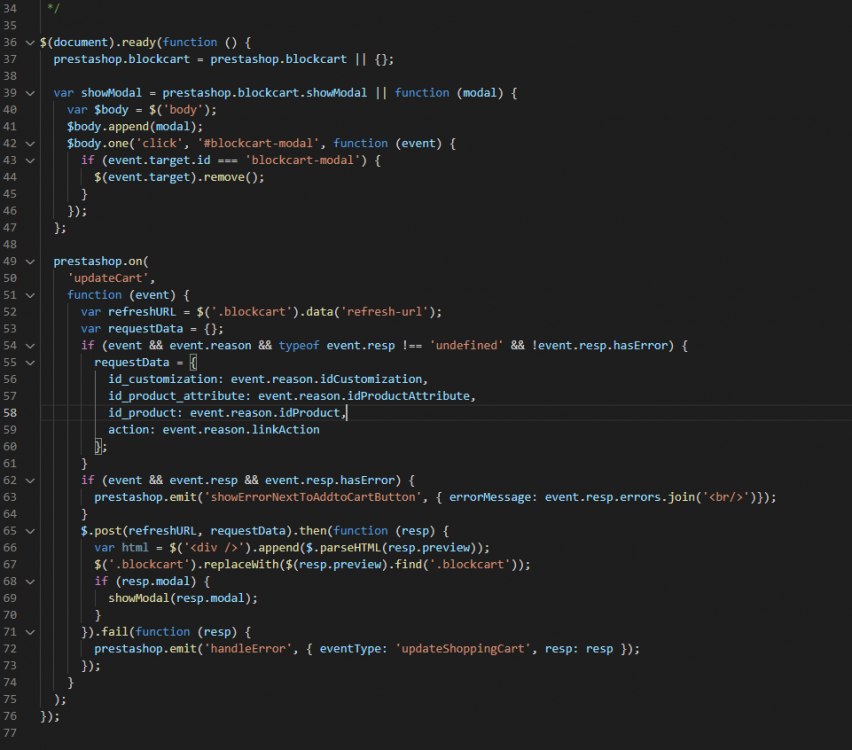The width and height of the screenshot is (852, 750).
Task: Collapse the .fail(function (resp) block on line 71
Action: click(30, 632)
